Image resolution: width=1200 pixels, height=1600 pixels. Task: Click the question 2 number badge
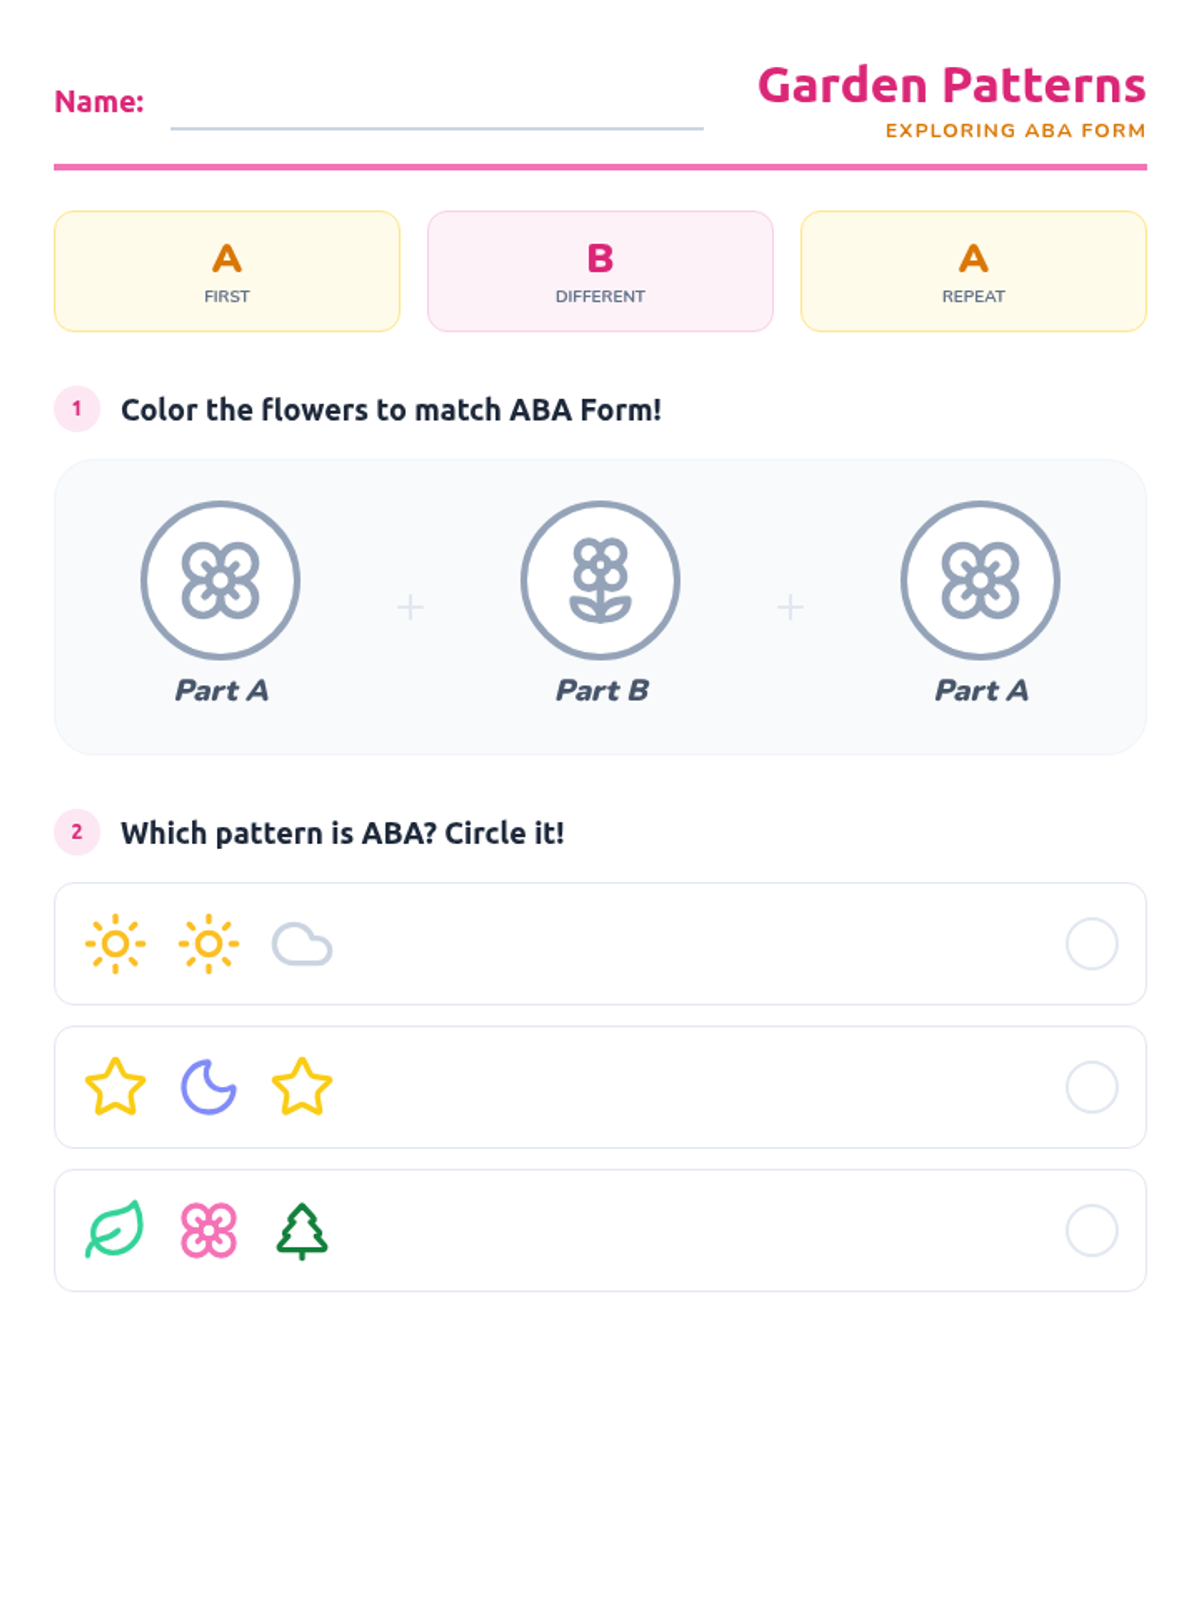pyautogui.click(x=77, y=832)
